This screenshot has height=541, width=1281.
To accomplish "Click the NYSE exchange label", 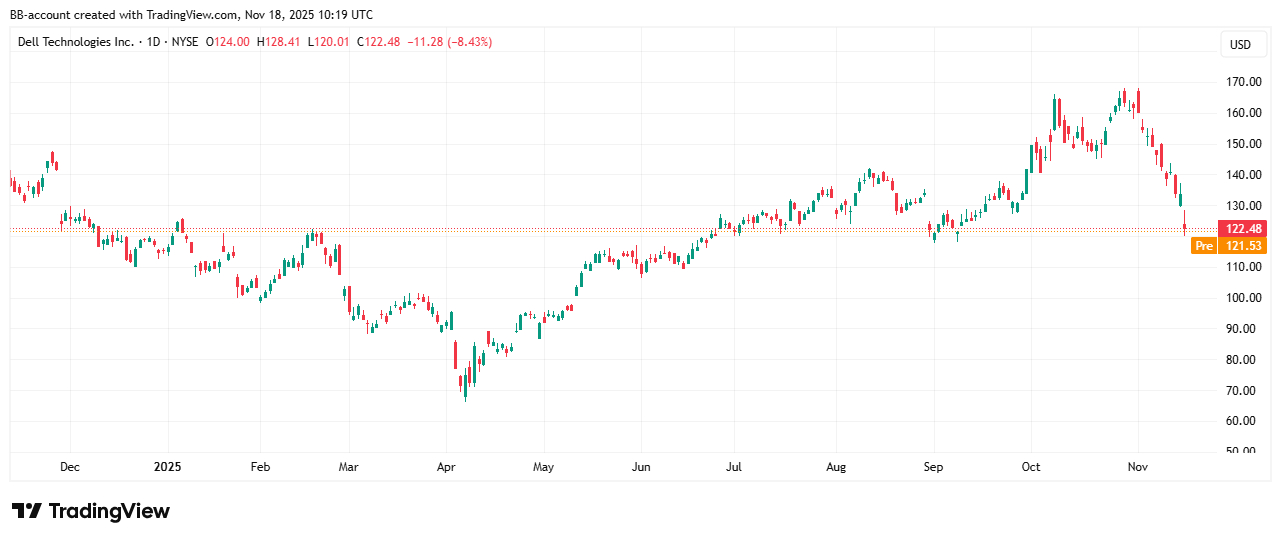I will point(184,42).
